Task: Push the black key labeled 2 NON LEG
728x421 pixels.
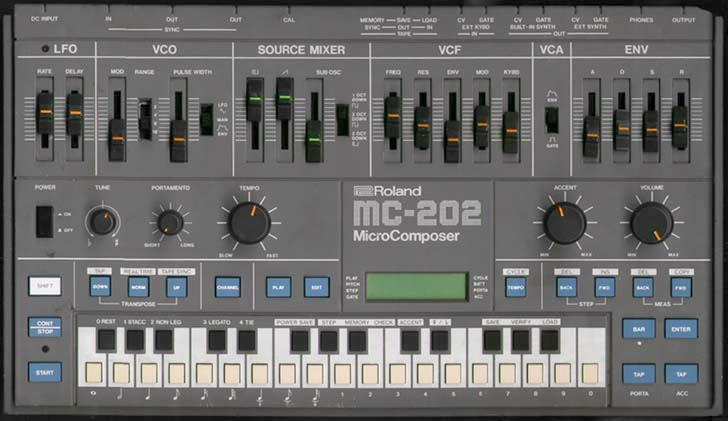Action: [164, 340]
